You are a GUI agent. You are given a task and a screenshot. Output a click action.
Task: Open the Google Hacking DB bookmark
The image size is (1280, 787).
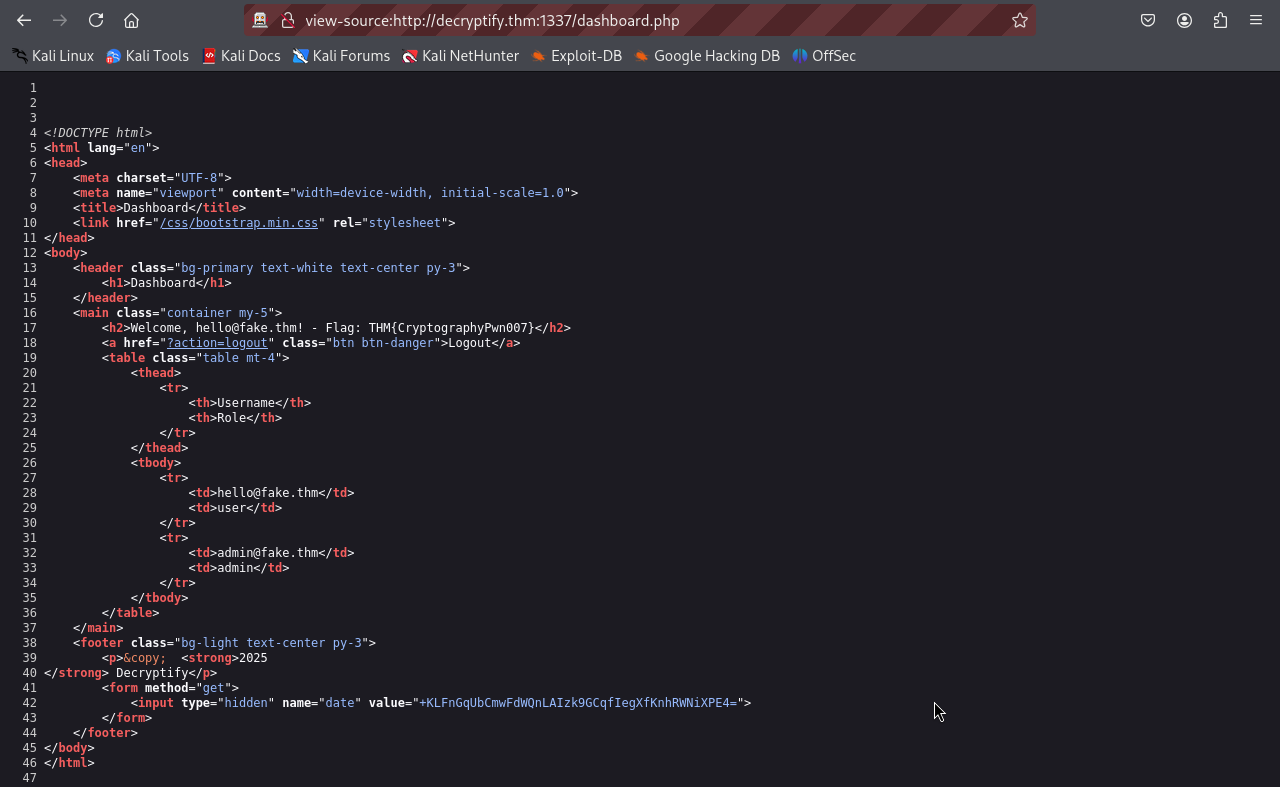tap(706, 56)
